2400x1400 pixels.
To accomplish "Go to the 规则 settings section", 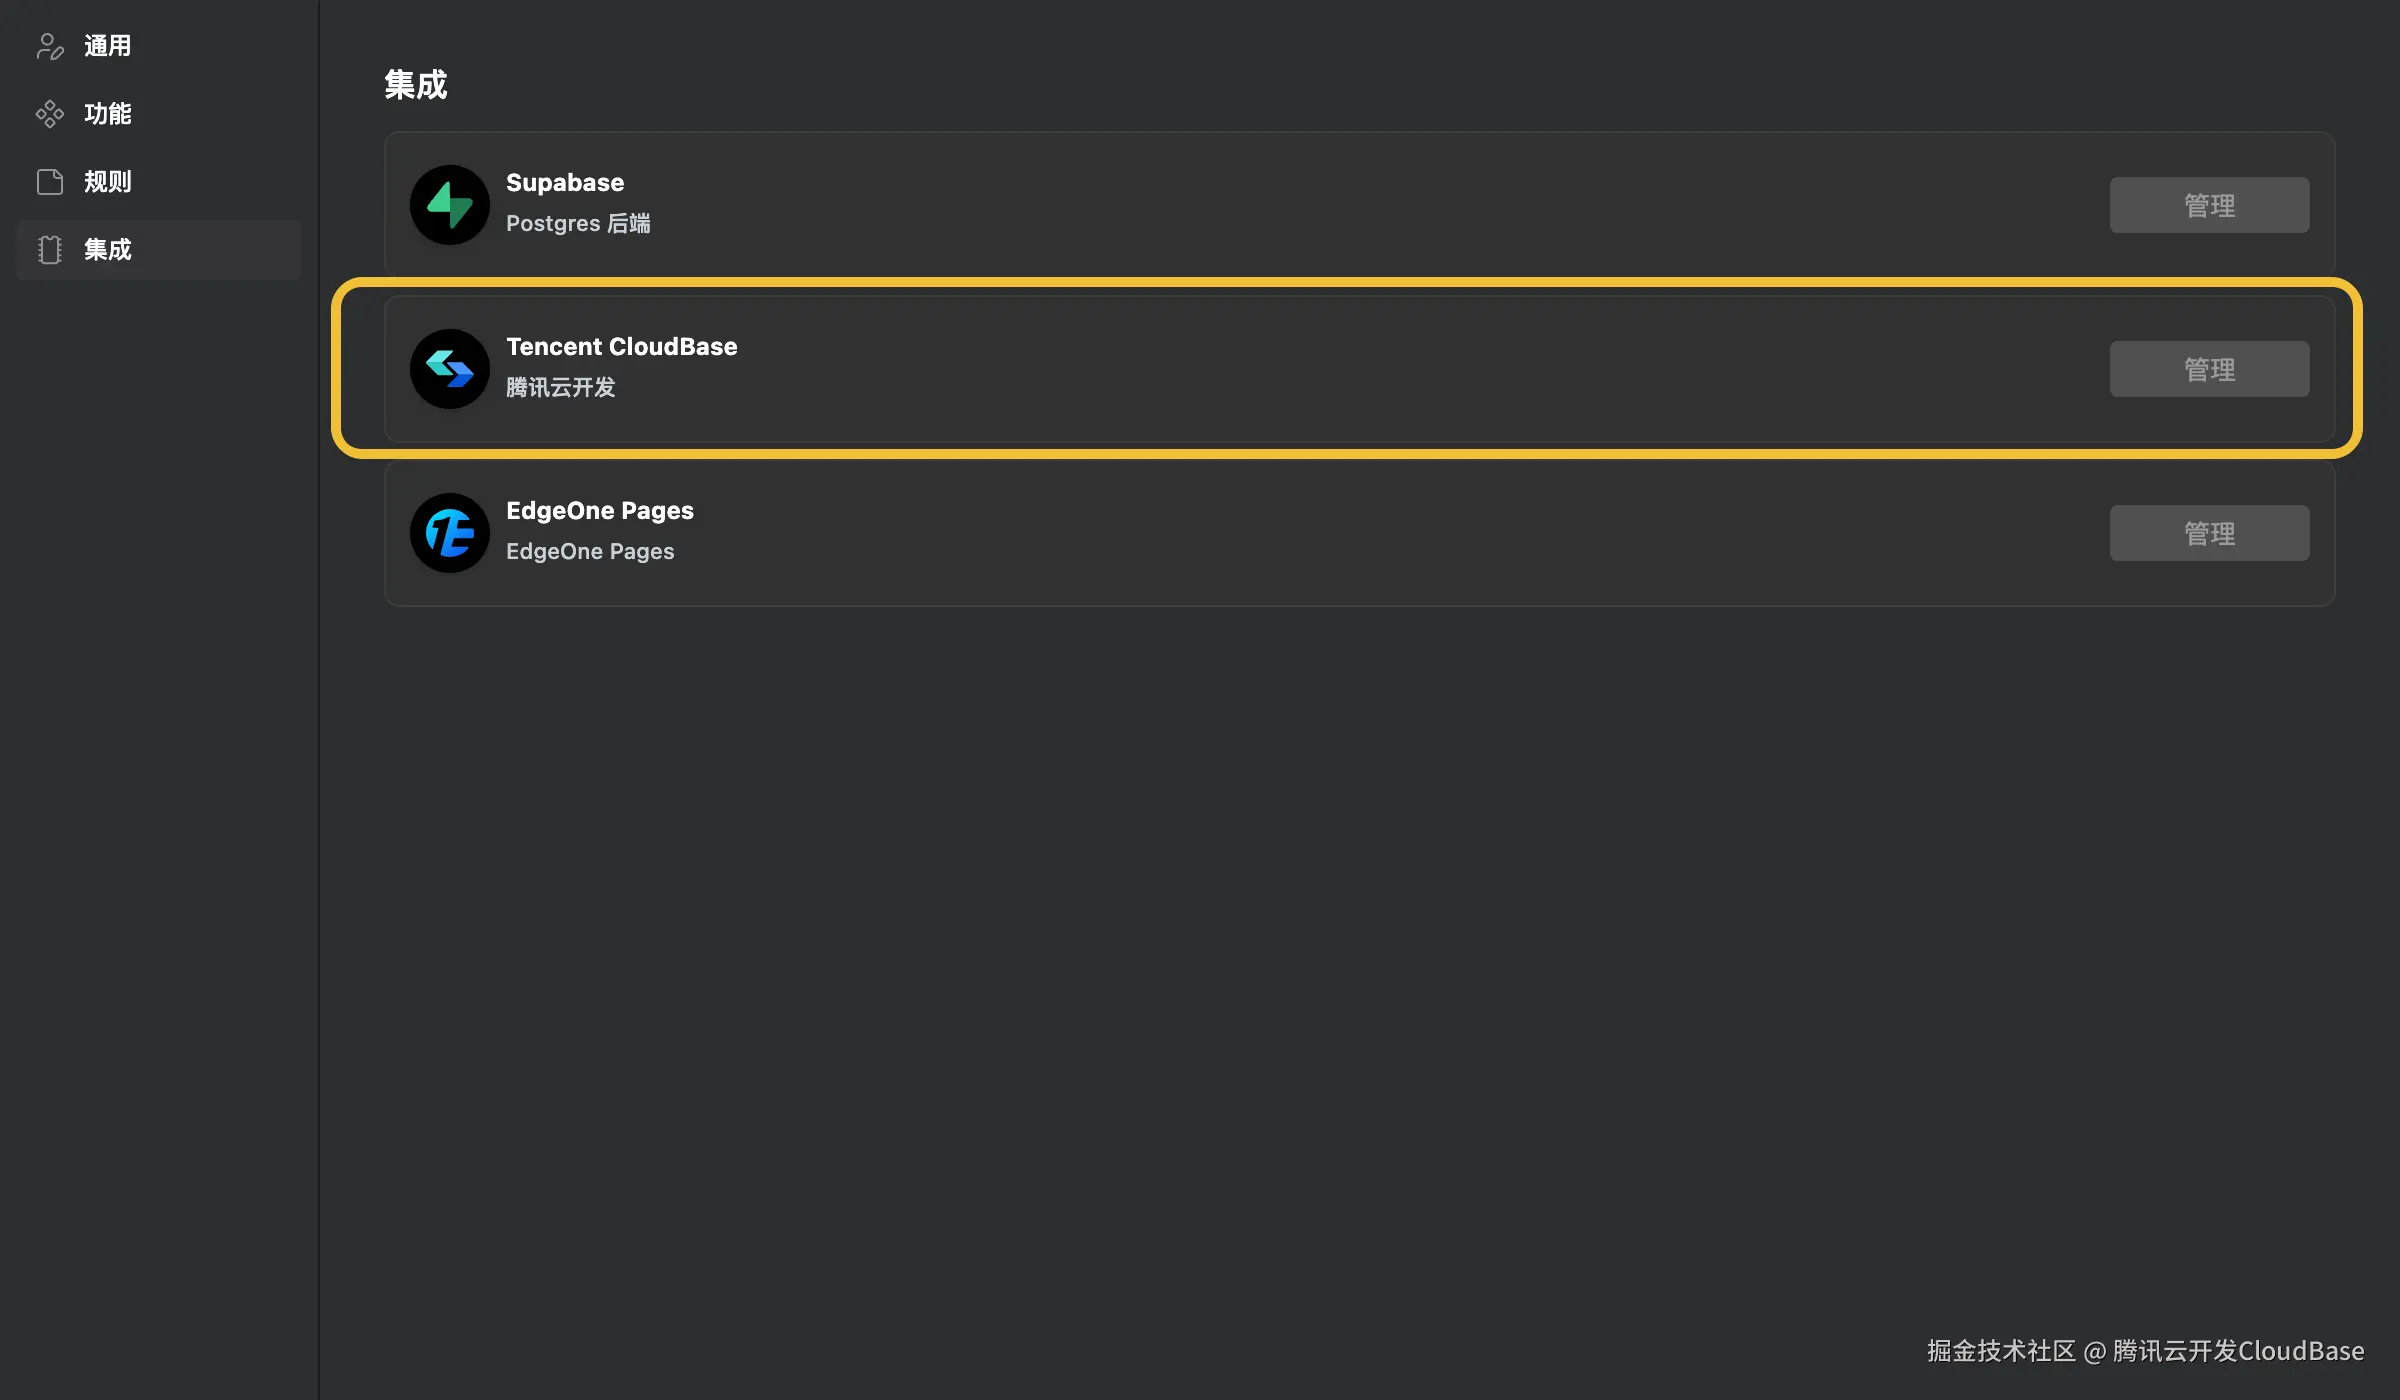I will coord(108,182).
